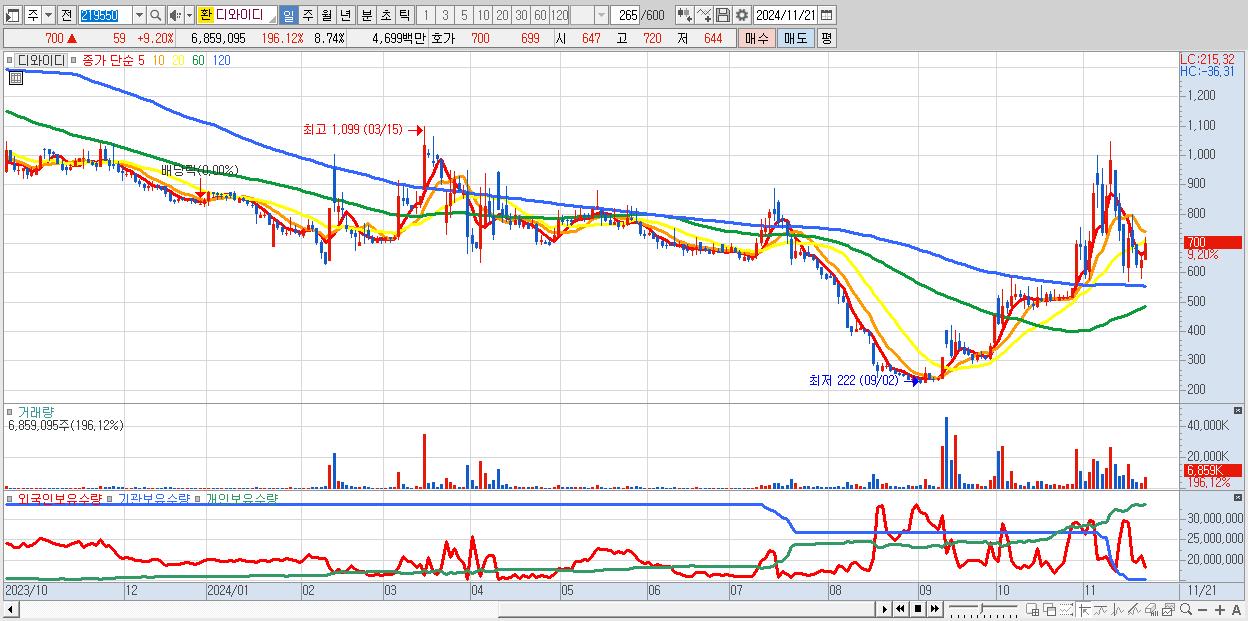Image resolution: width=1248 pixels, height=621 pixels.
Task: Click the minus zoom out icon
Action: [1202, 609]
